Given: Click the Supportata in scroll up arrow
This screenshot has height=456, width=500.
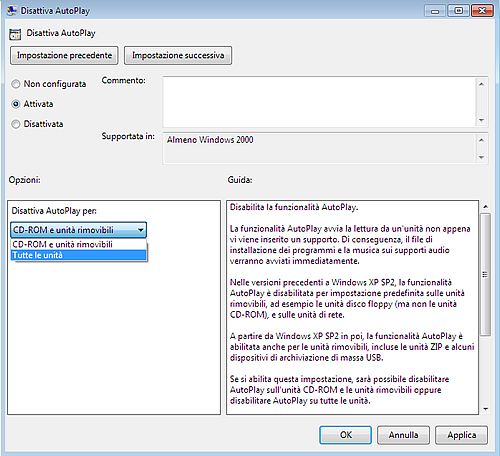Looking at the screenshot, I should (481, 140).
